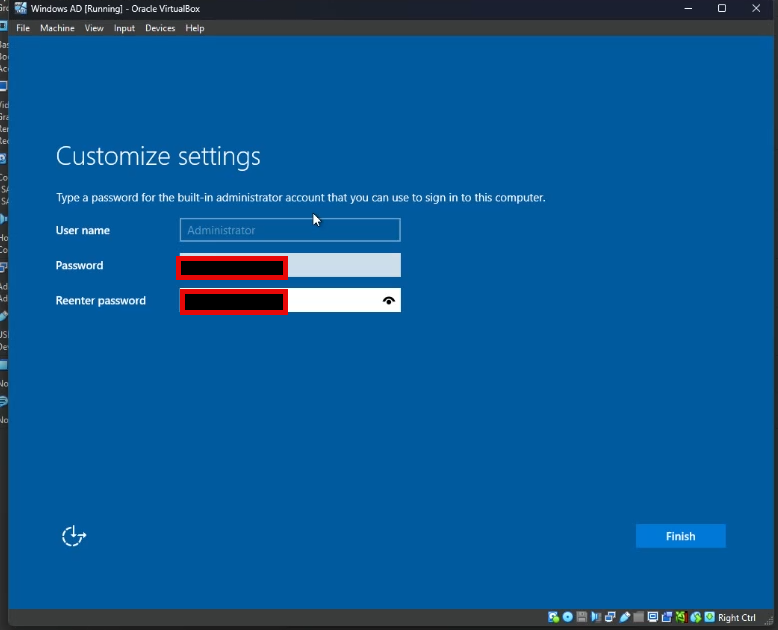Click the keyboard capture arrow icon
Image resolution: width=778 pixels, height=630 pixels.
(x=710, y=617)
